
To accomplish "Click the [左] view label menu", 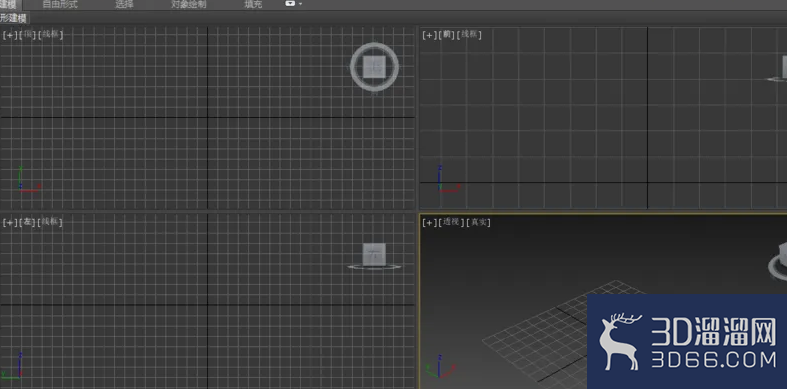I will pyautogui.click(x=28, y=222).
